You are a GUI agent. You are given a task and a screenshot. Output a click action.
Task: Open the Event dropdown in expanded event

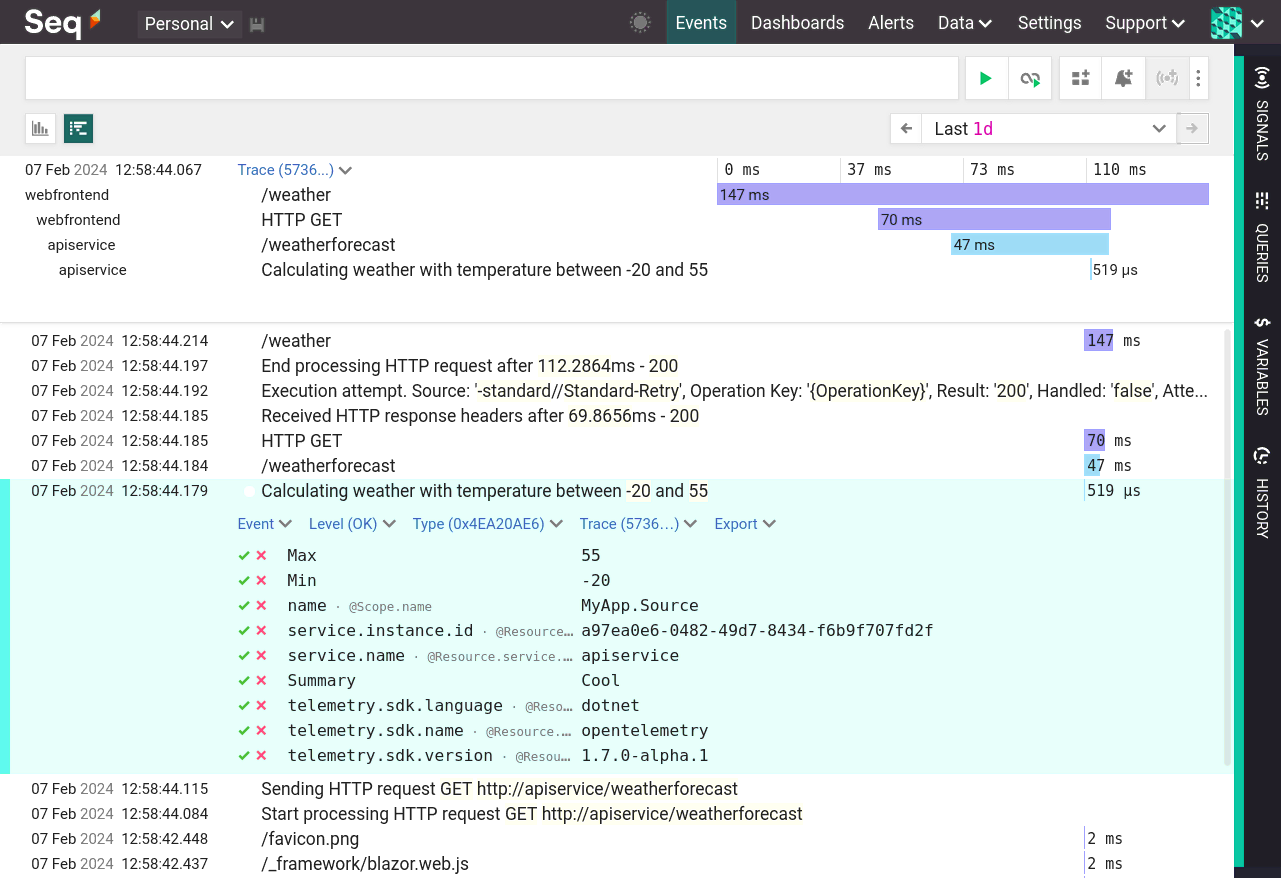point(265,524)
